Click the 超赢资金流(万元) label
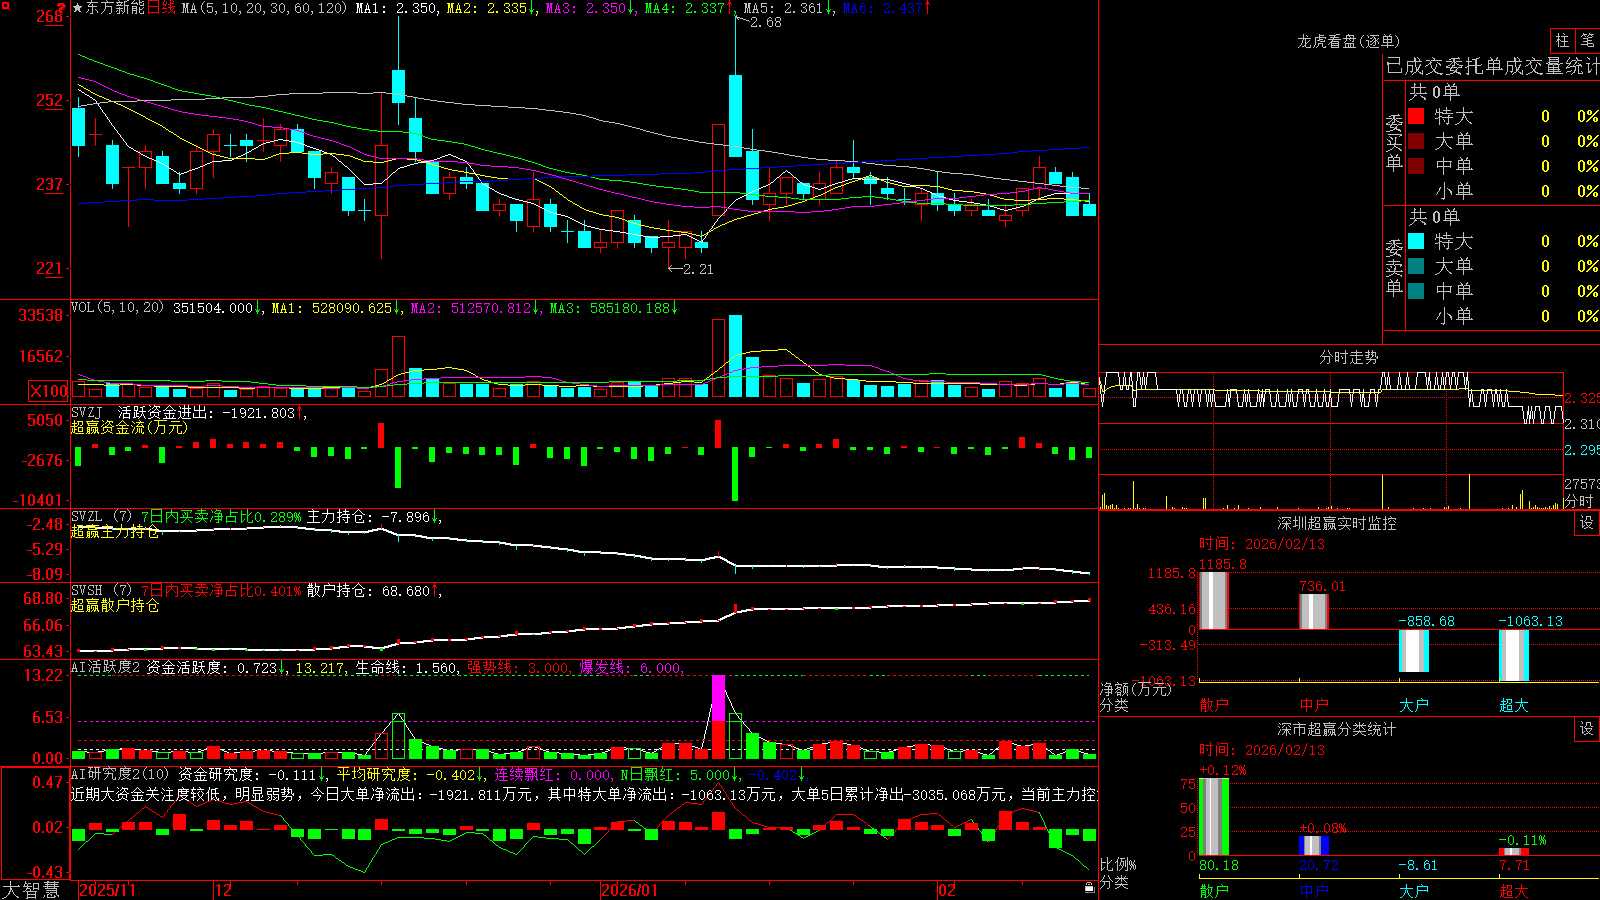Viewport: 1600px width, 900px height. coord(129,427)
